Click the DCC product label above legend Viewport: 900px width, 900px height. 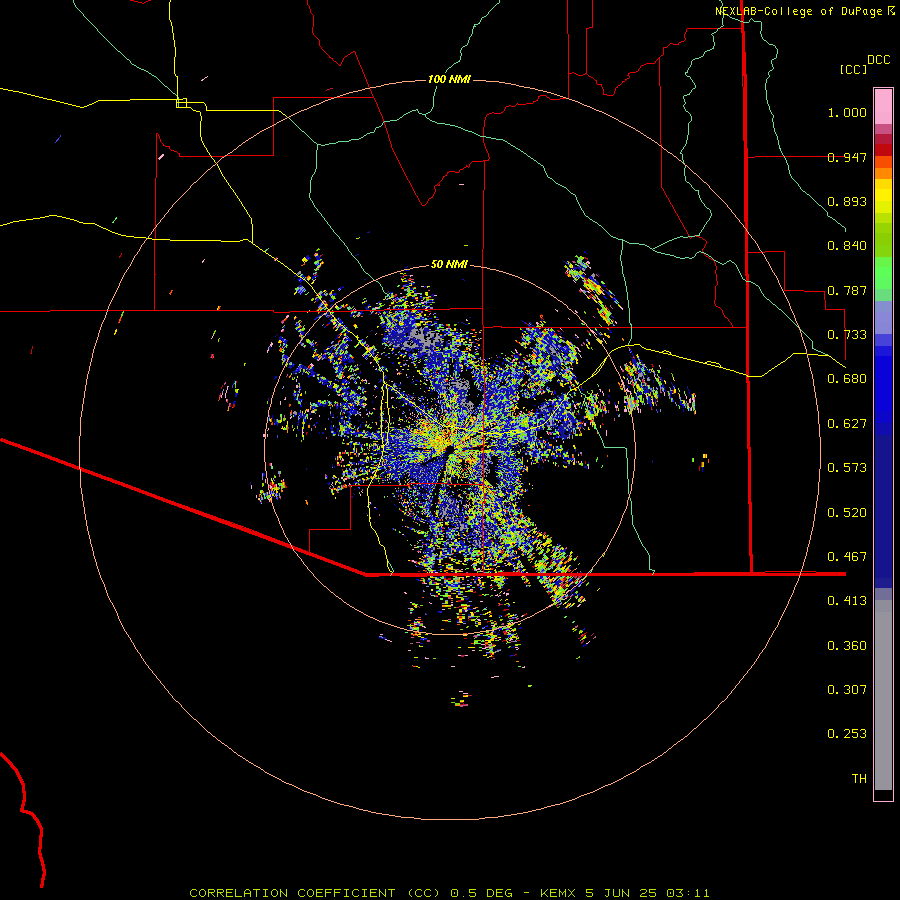878,60
